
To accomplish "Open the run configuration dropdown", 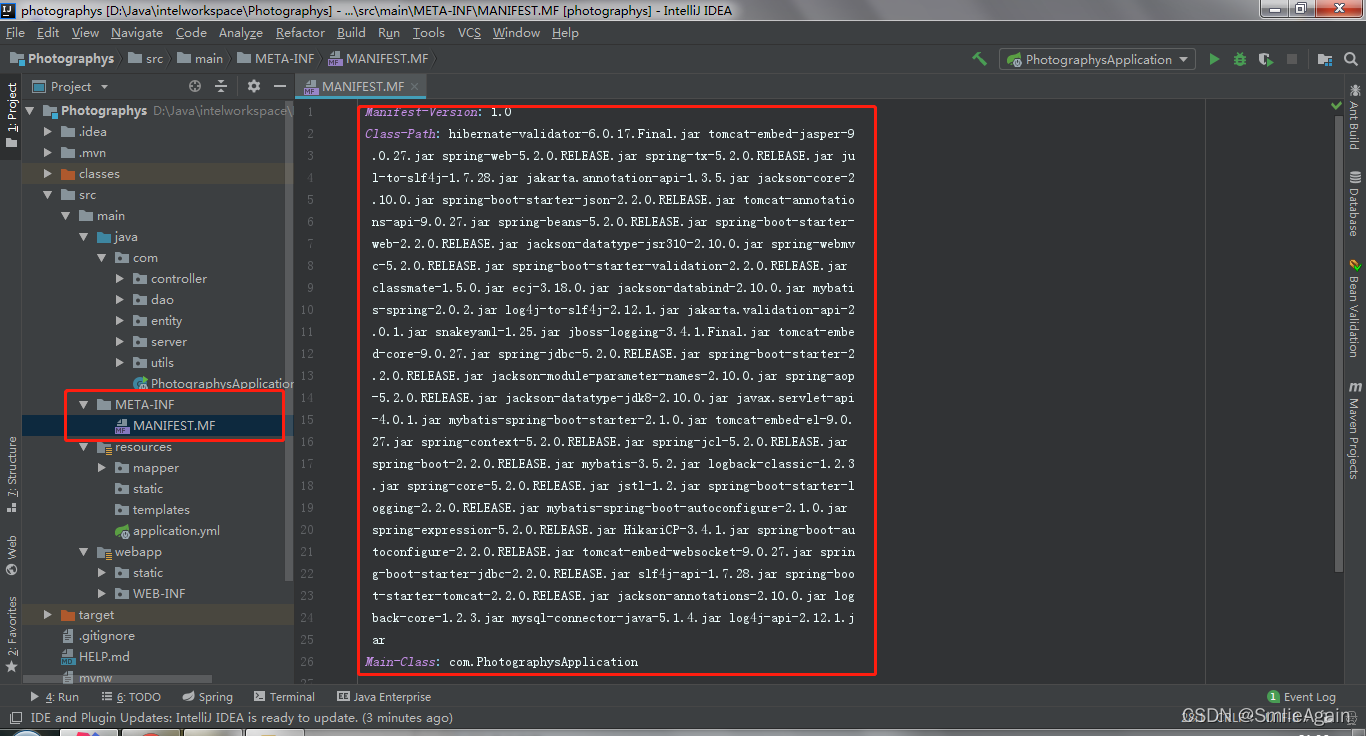I will (1097, 59).
